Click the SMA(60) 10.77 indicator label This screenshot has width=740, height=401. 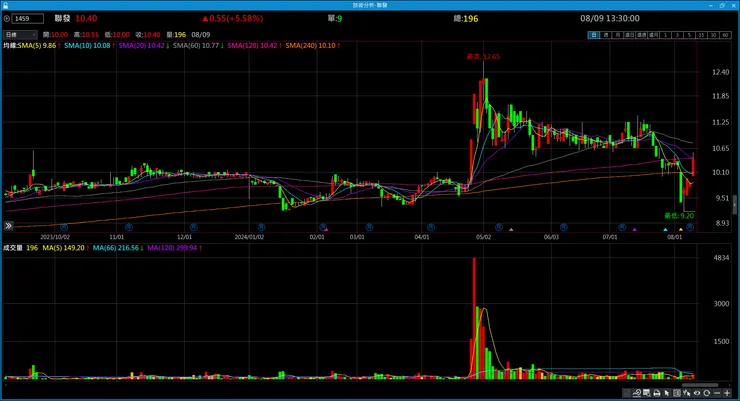[x=196, y=46]
